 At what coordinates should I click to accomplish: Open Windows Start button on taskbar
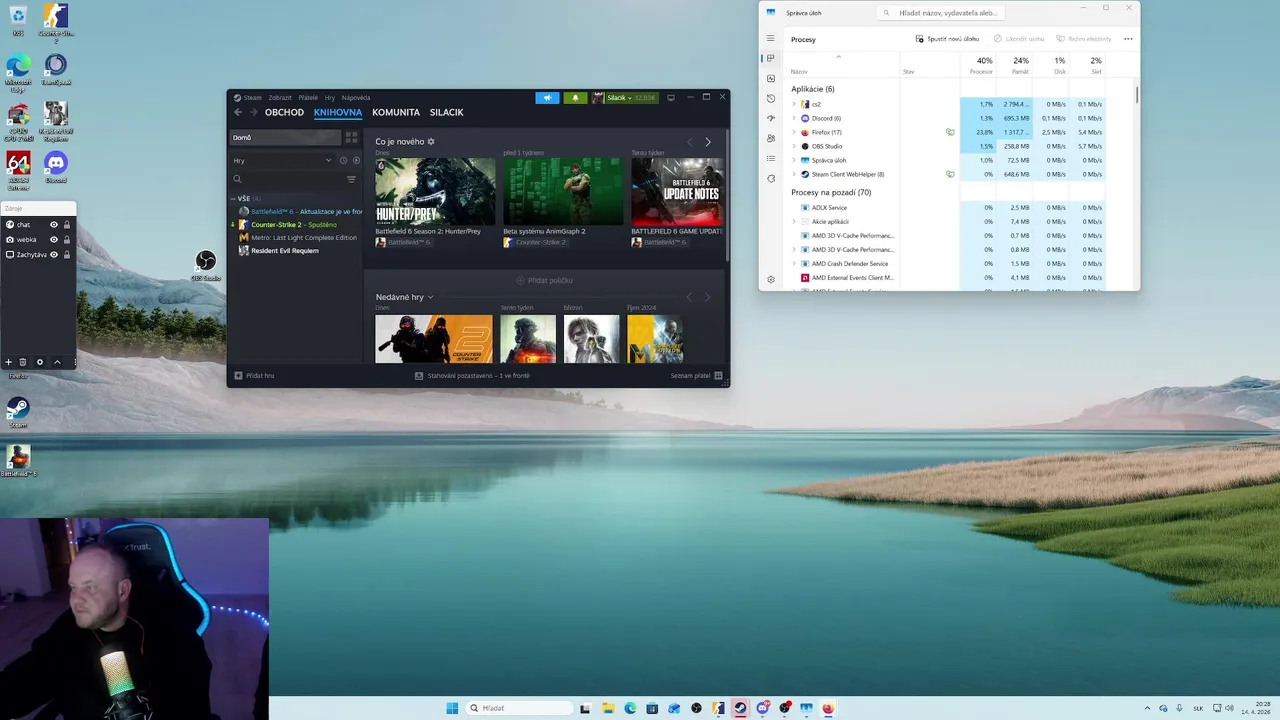452,708
